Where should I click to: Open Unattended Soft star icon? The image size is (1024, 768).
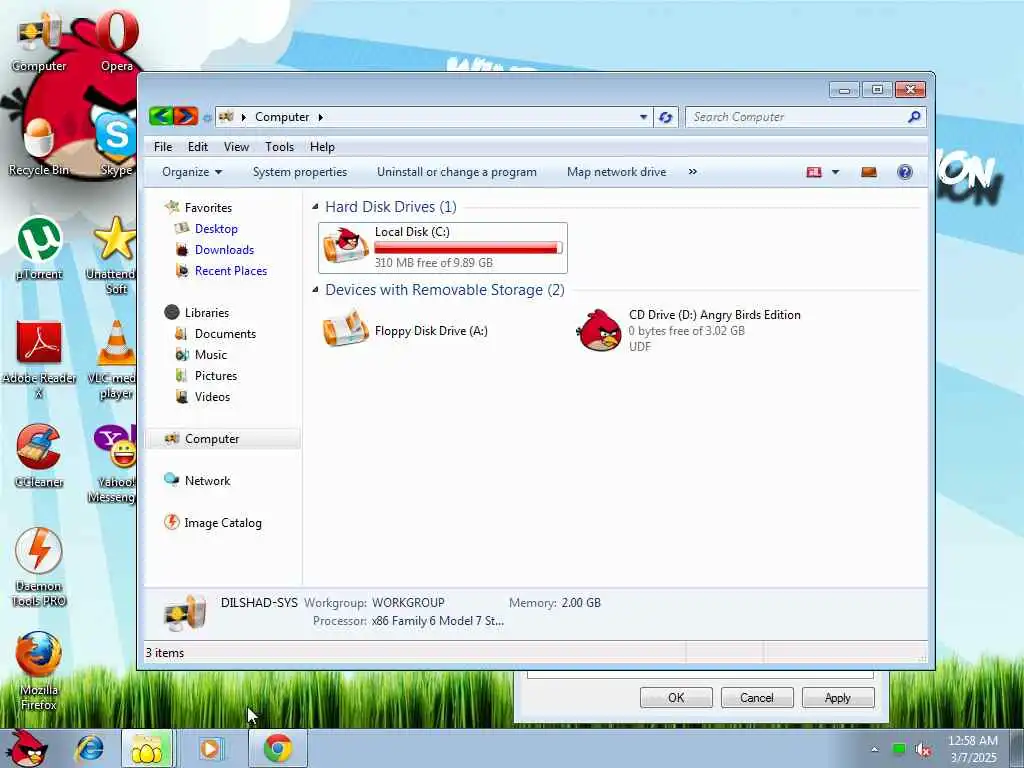(x=112, y=255)
